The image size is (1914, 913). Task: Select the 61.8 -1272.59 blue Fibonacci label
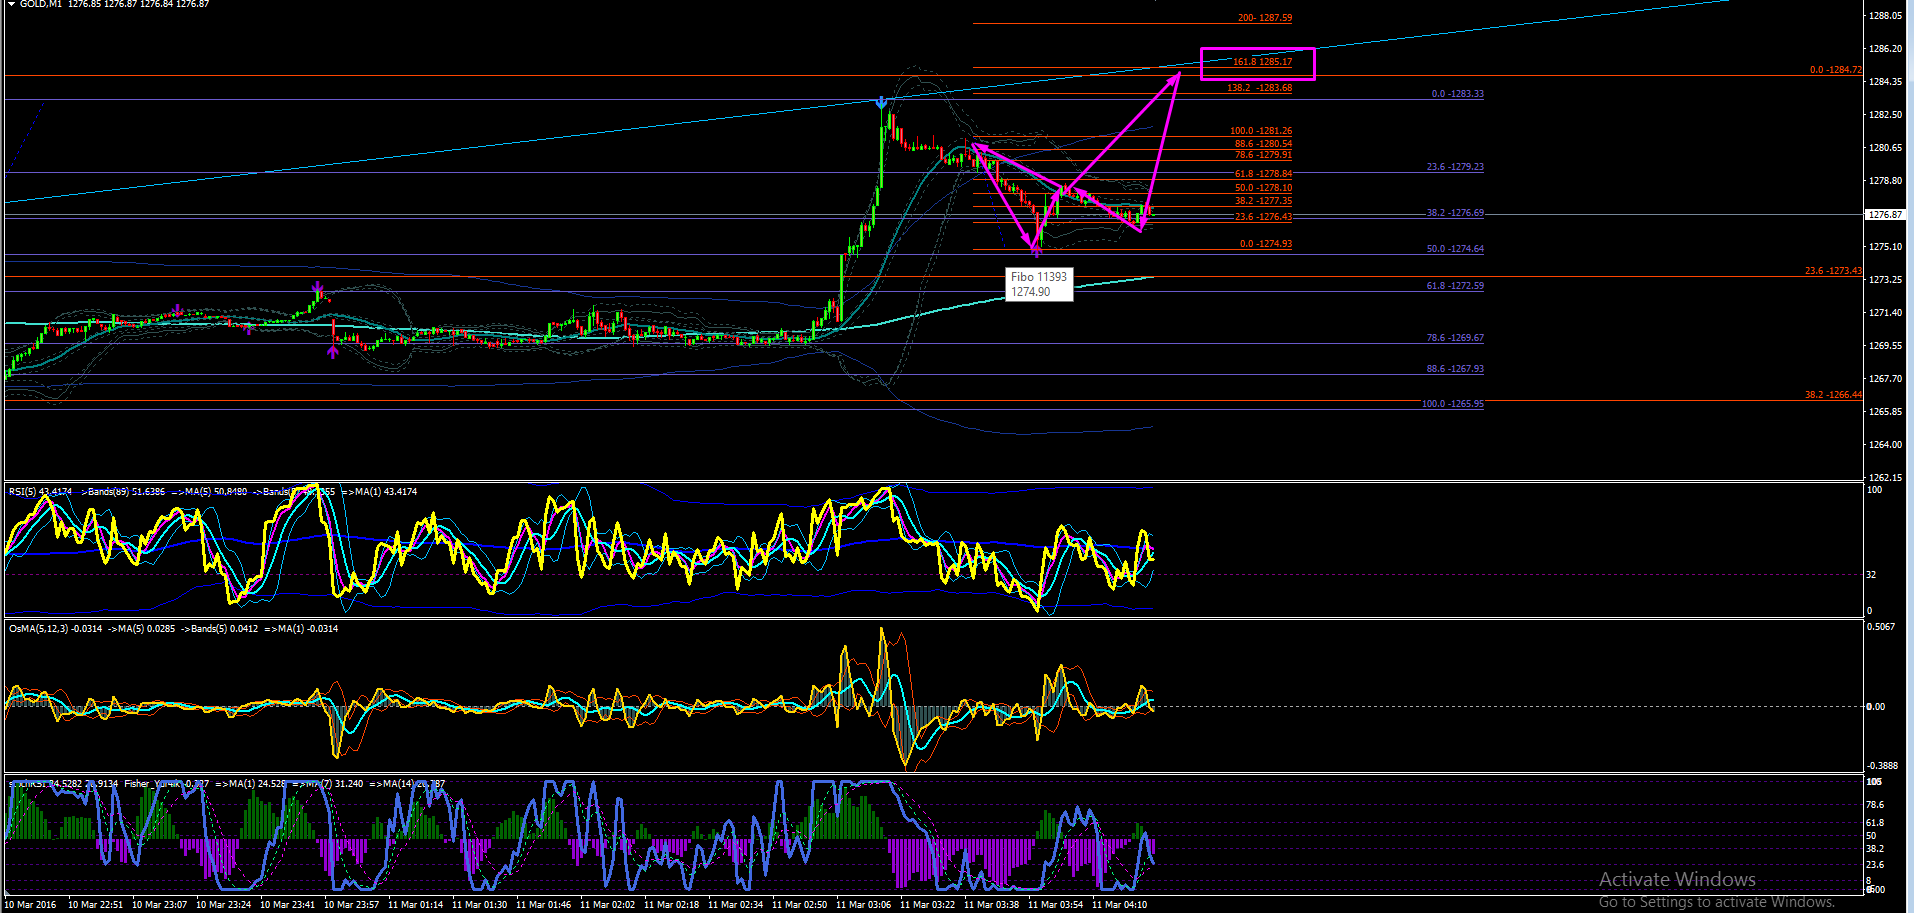pos(1455,286)
